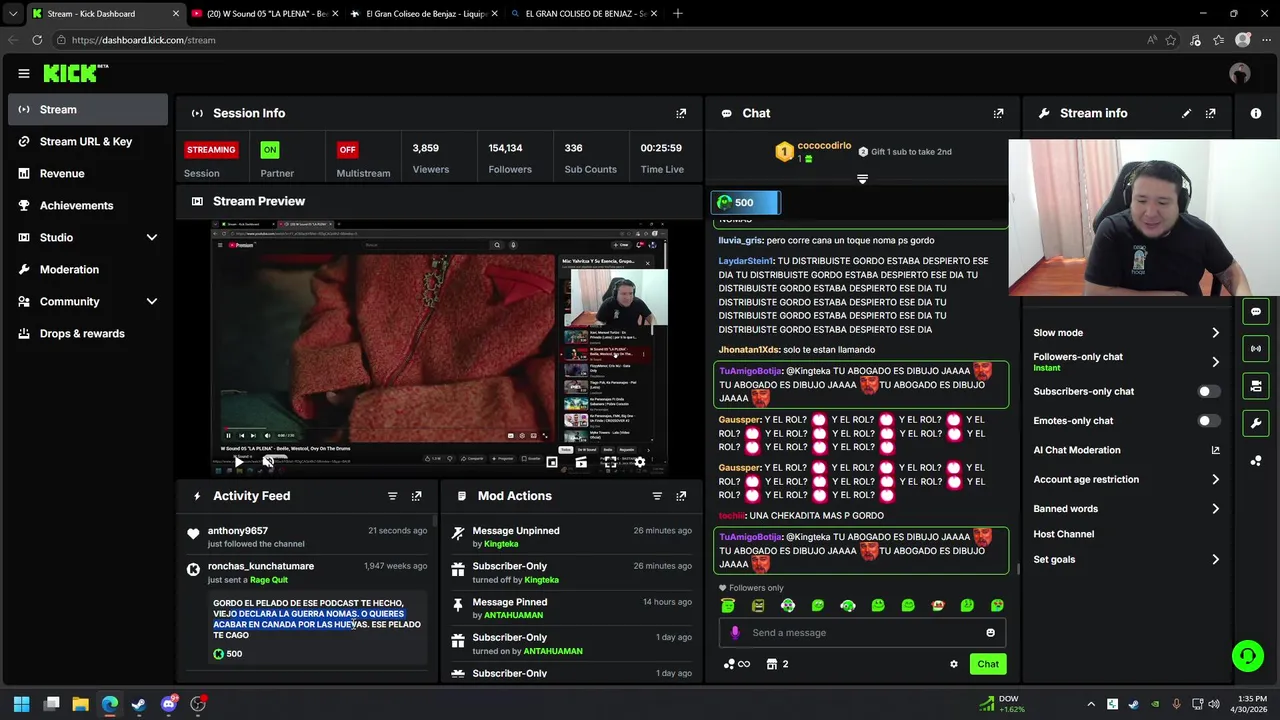Enable picture-in-picture mini player on preview
This screenshot has height=720, width=1280.
[x=552, y=462]
